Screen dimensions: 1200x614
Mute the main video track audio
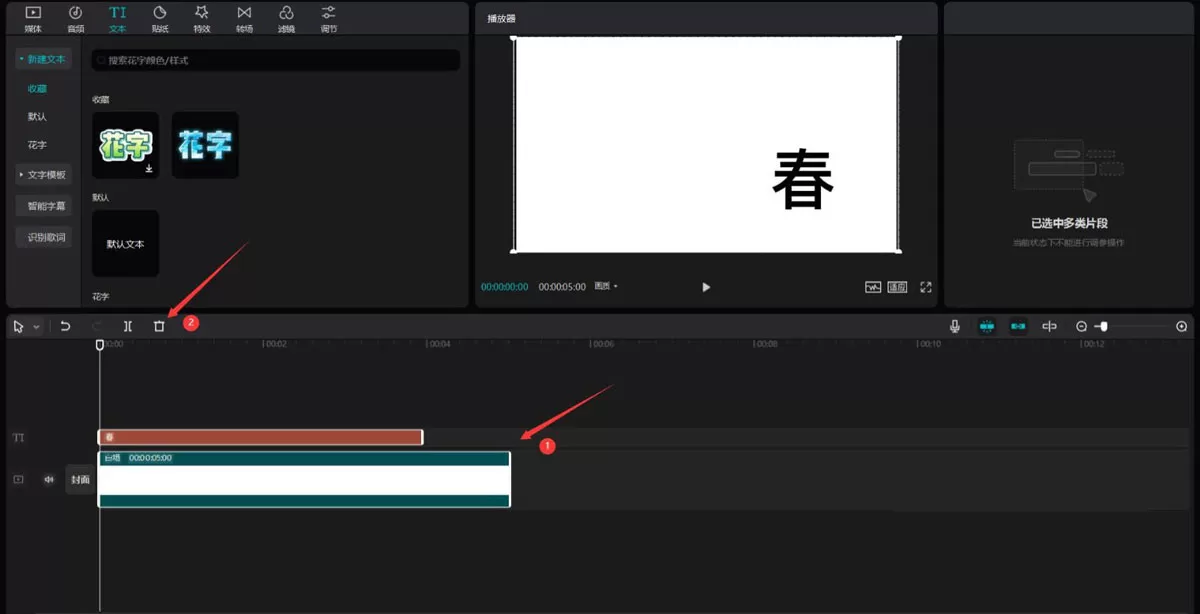coord(48,480)
